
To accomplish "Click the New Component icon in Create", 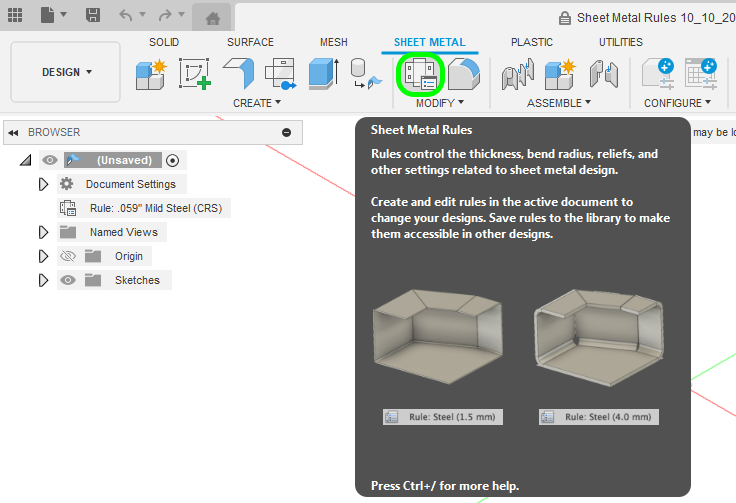I will pyautogui.click(x=151, y=74).
